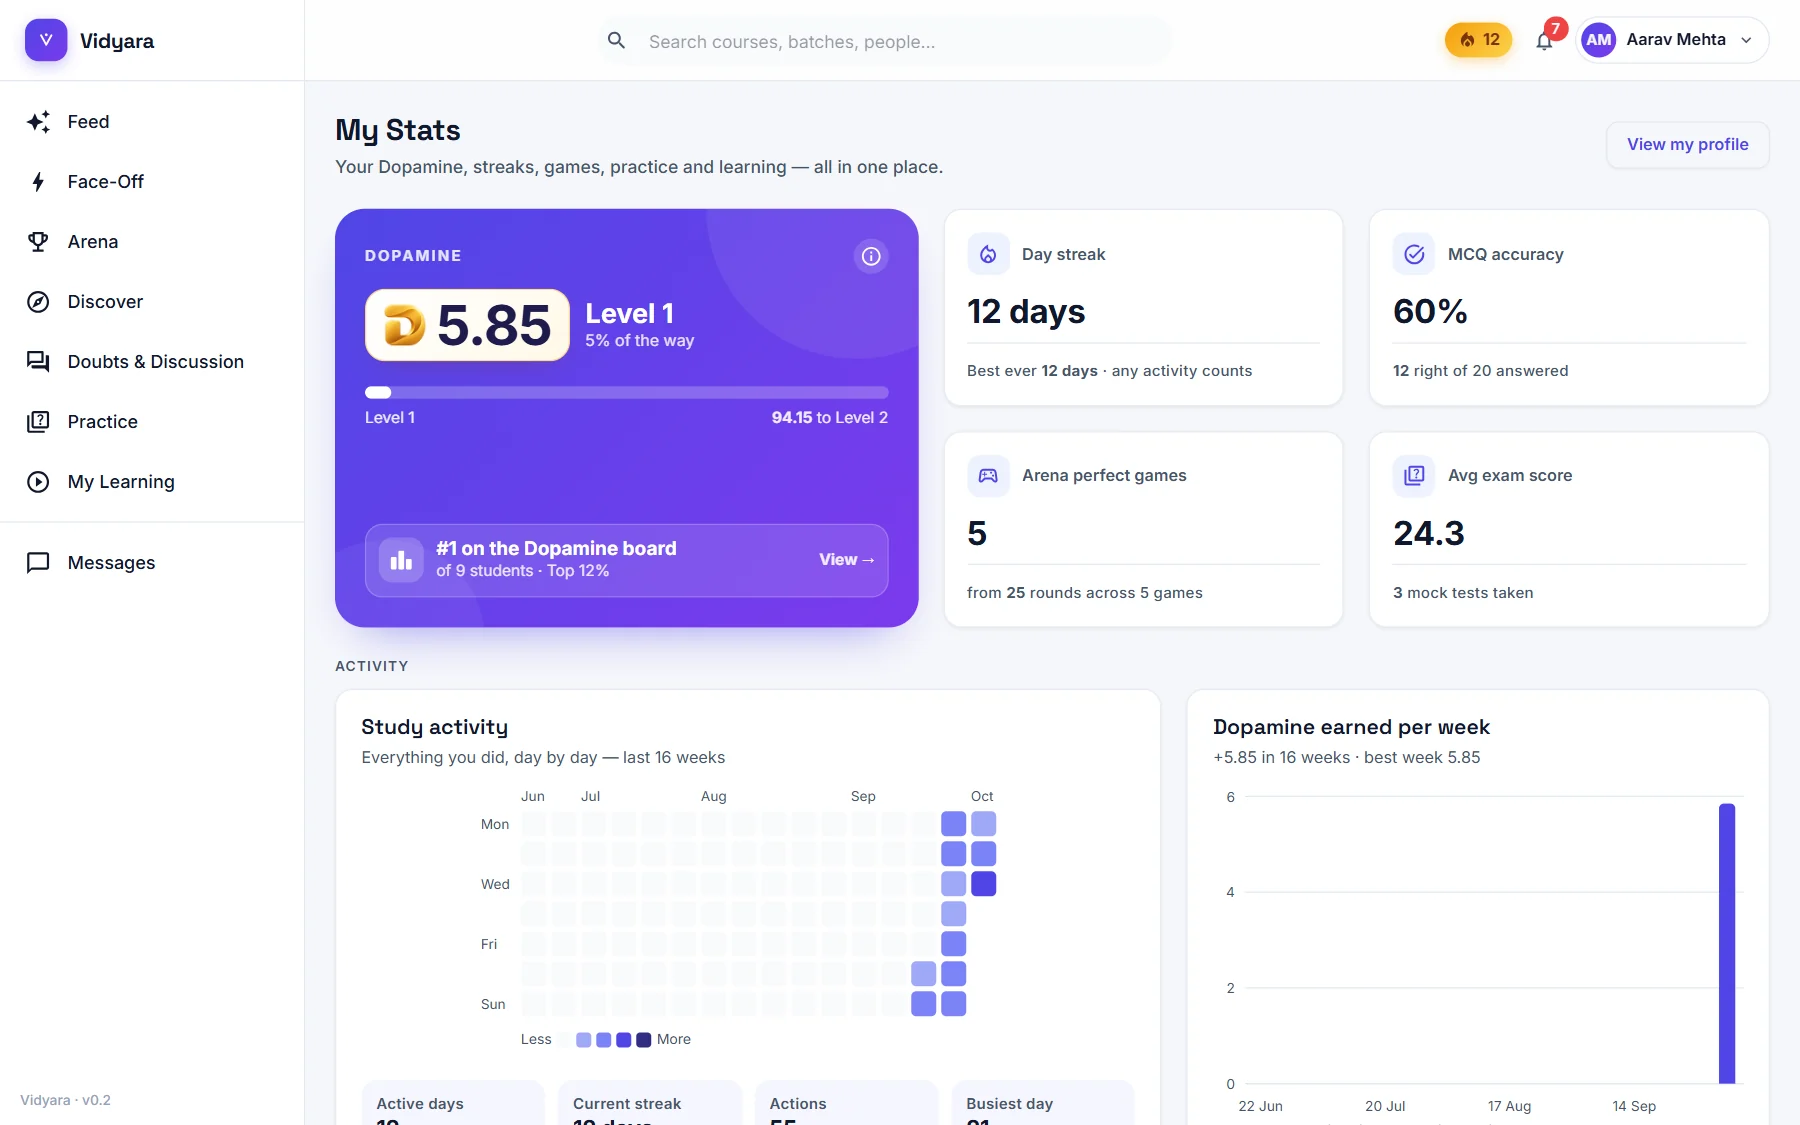Click the View my profile button
The image size is (1800, 1125).
pos(1687,145)
